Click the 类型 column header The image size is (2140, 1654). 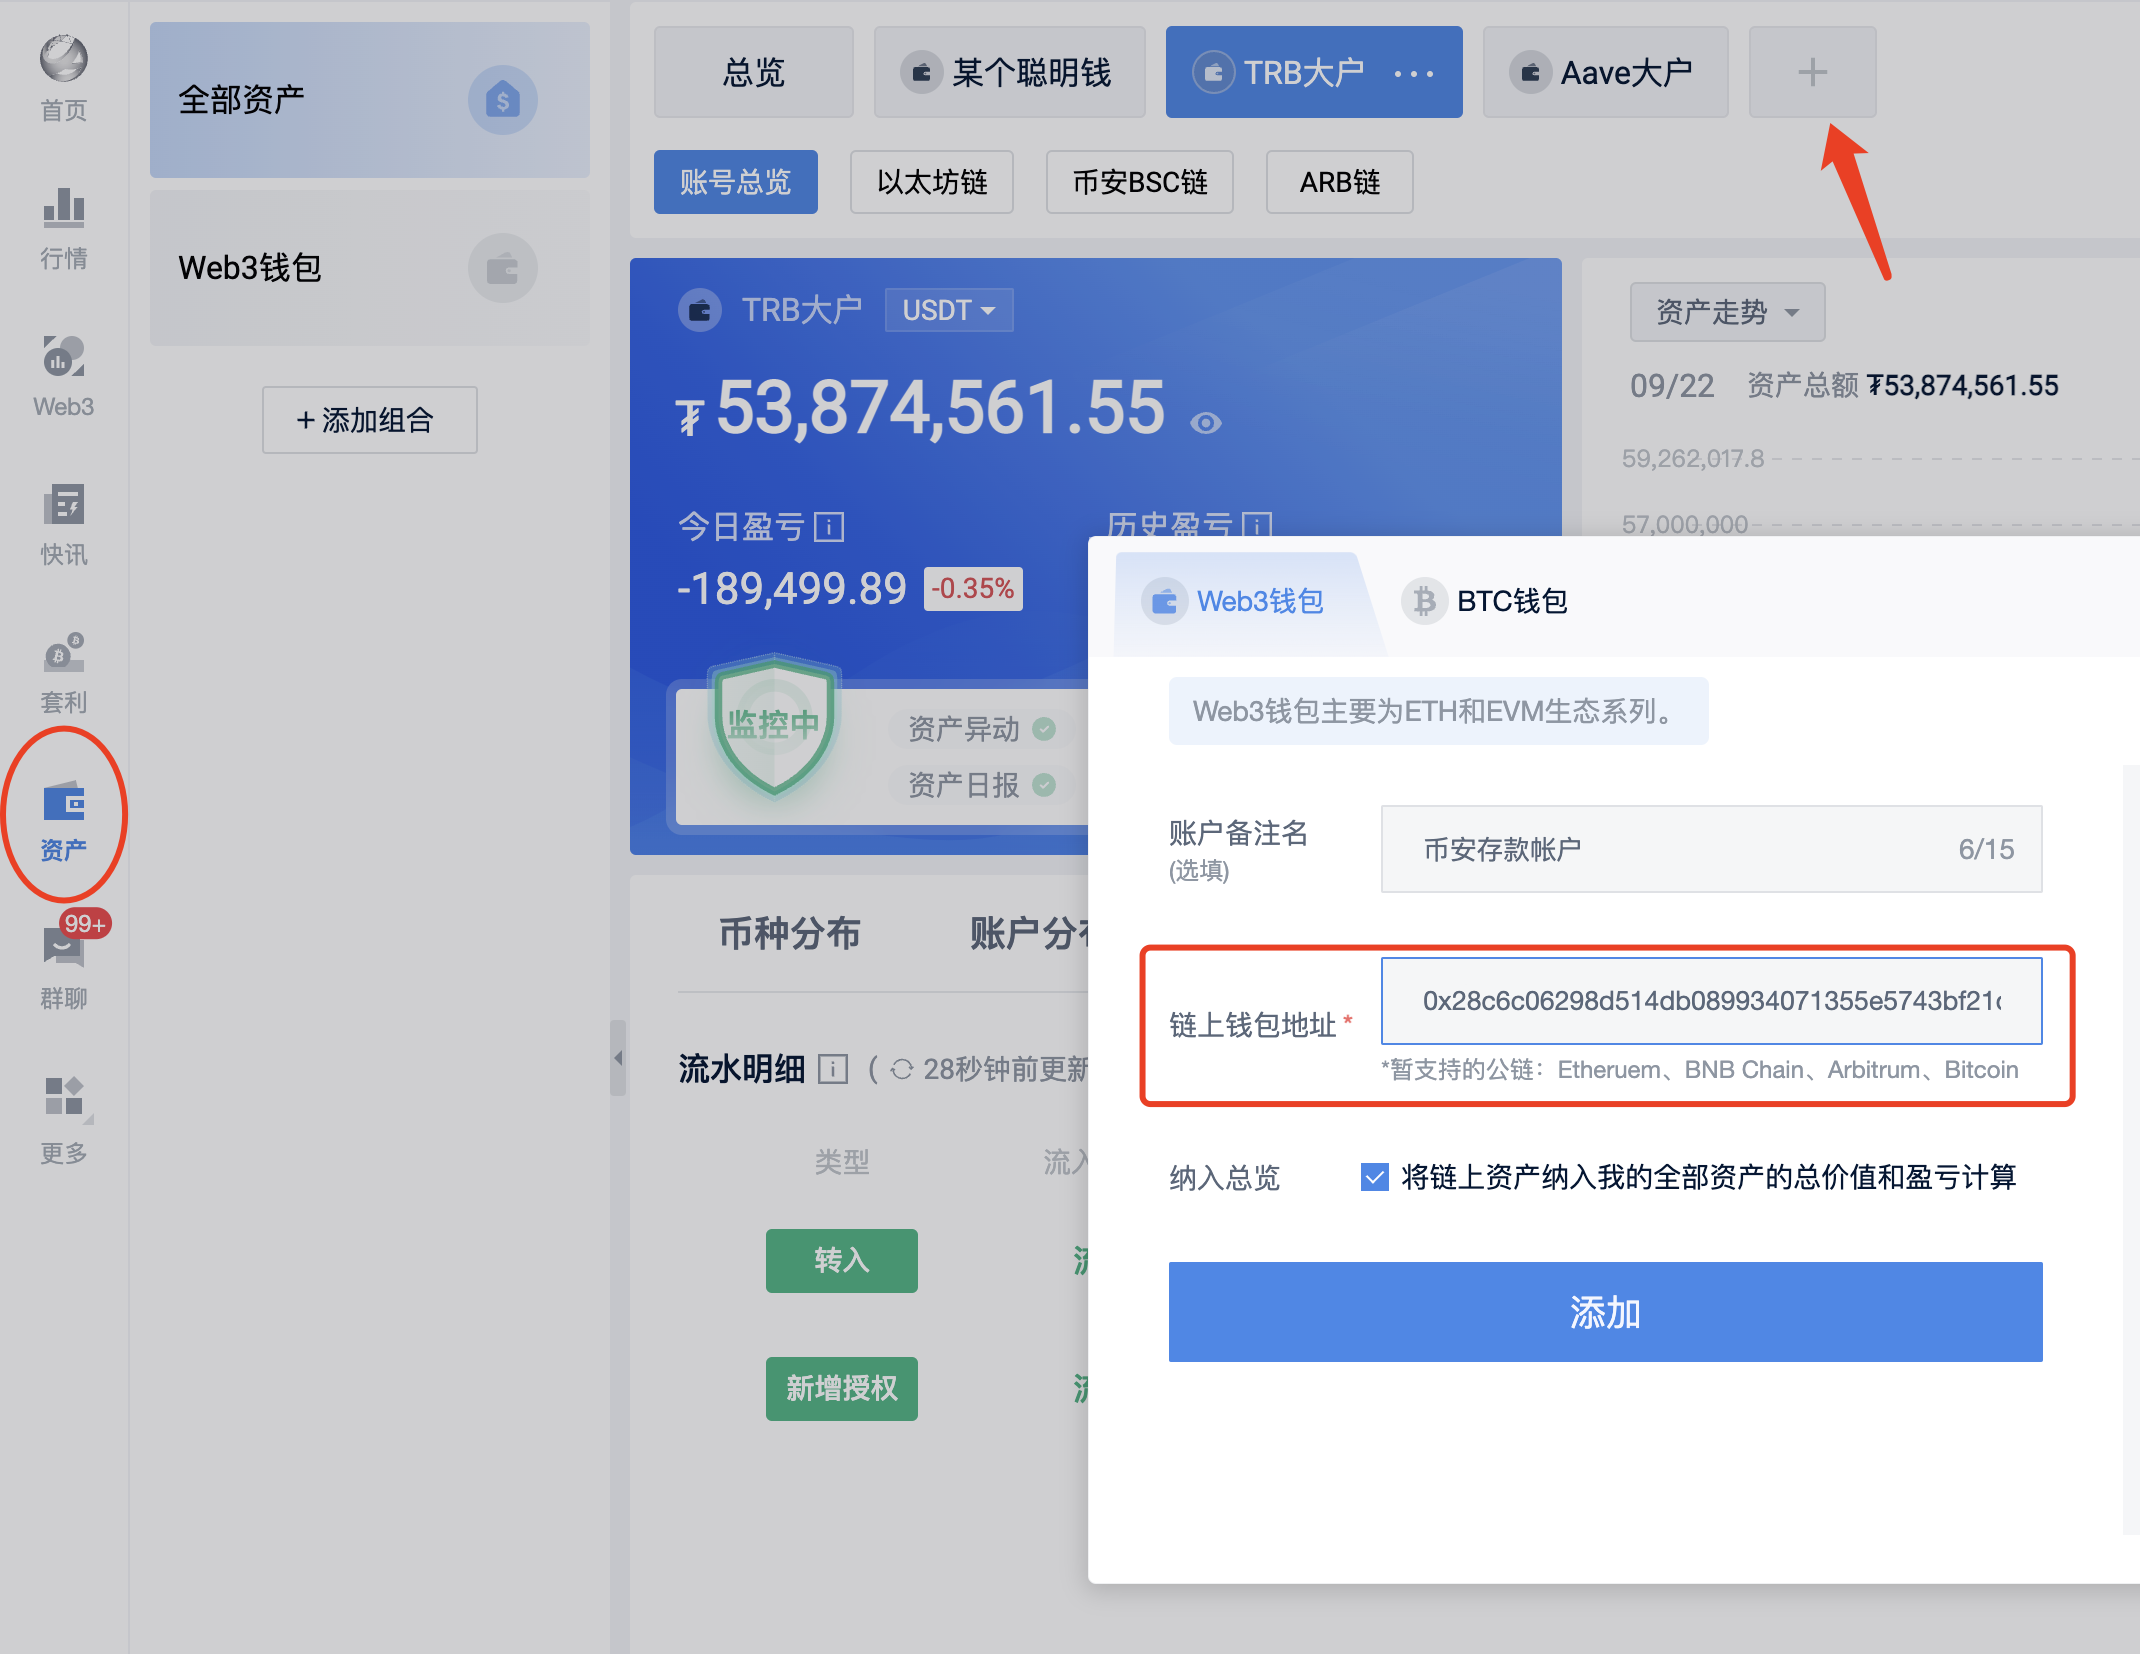pyautogui.click(x=841, y=1162)
